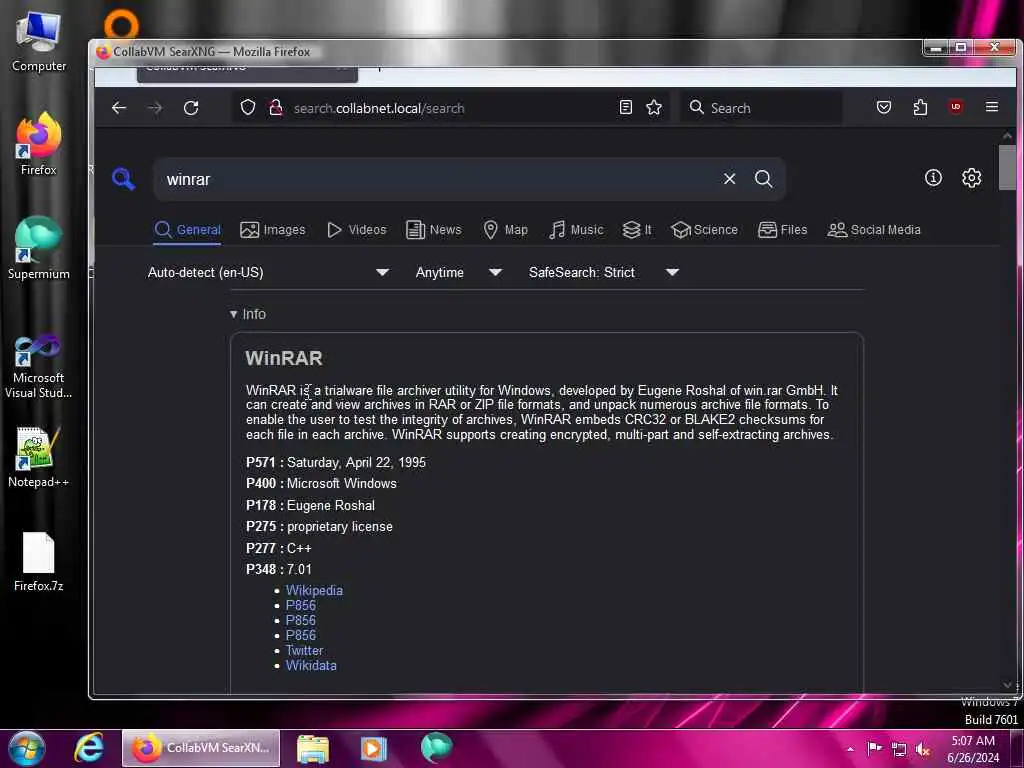1024x768 pixels.
Task: Open the tracking protection shield icon
Action: (x=248, y=107)
